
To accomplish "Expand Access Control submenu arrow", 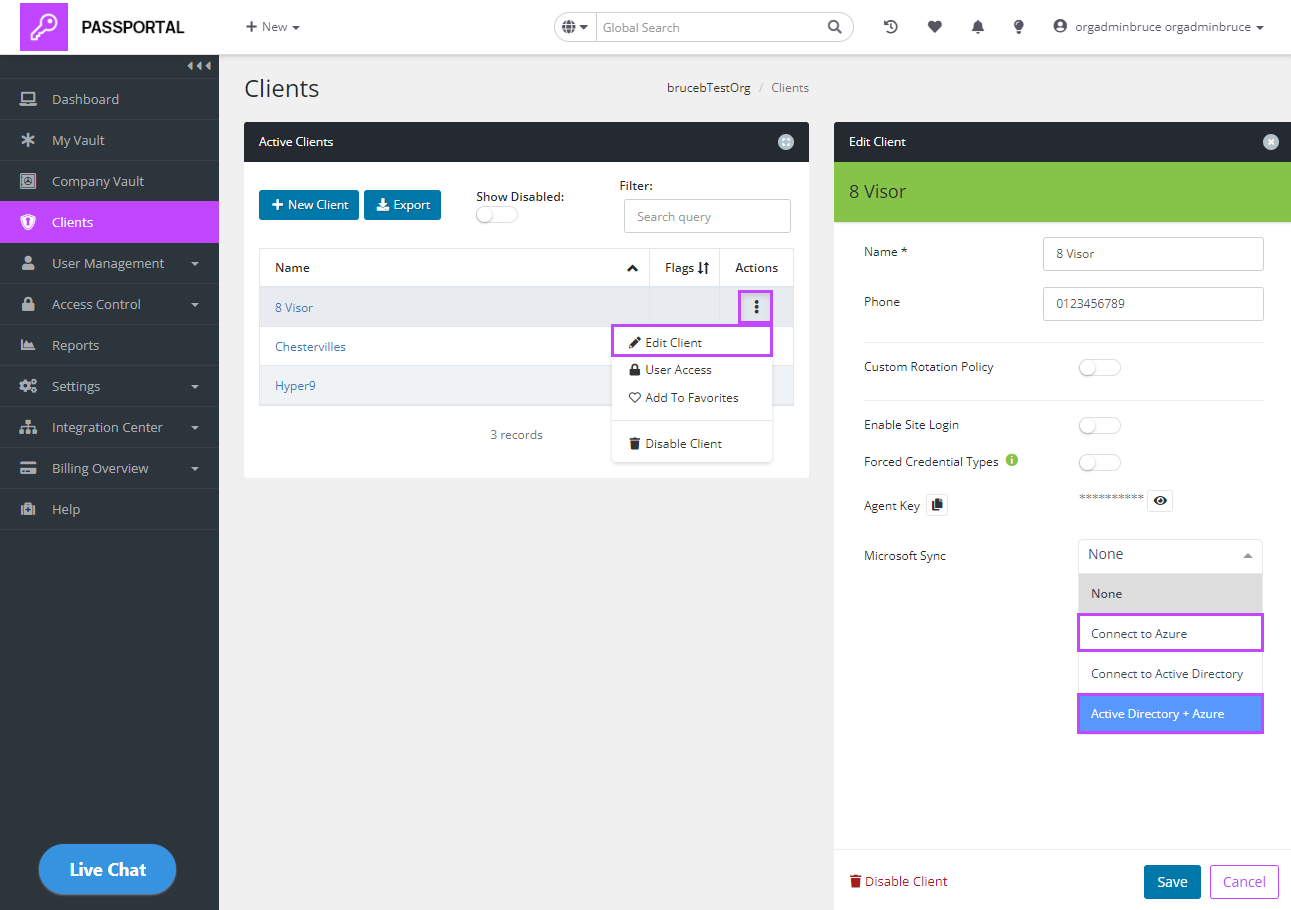I will coord(195,305).
